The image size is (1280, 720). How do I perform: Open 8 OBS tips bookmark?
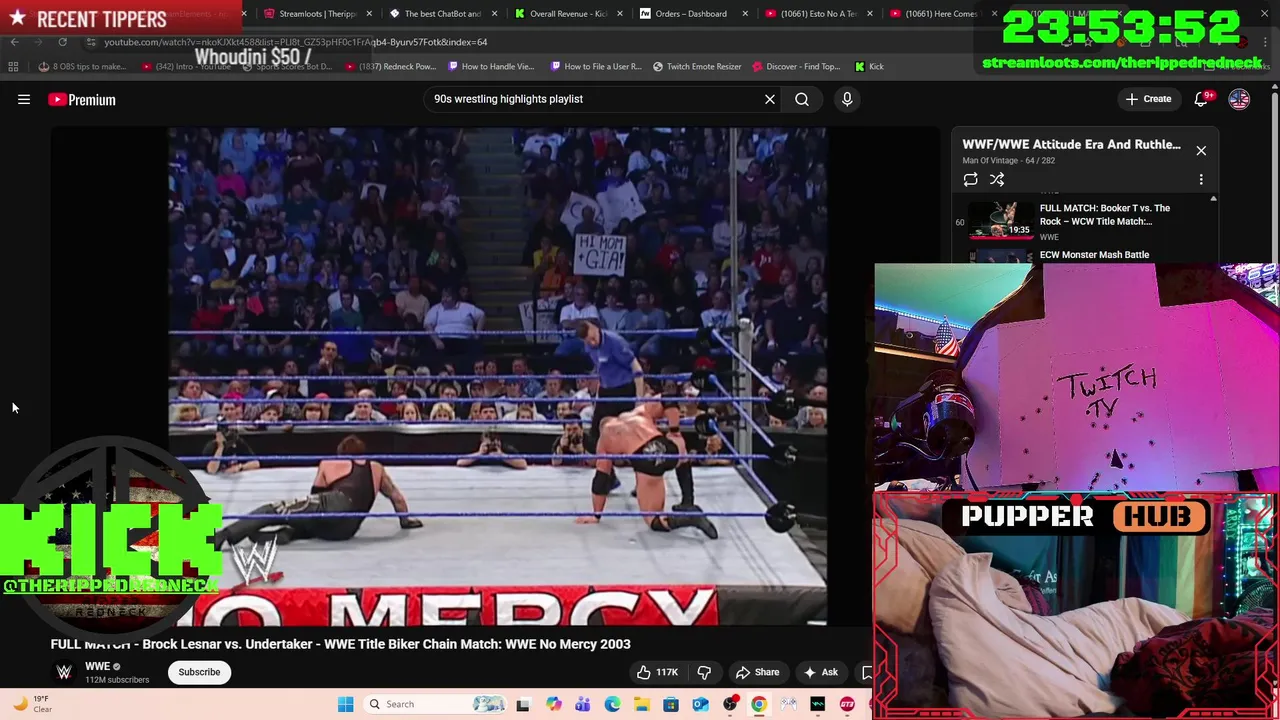pyautogui.click(x=82, y=66)
